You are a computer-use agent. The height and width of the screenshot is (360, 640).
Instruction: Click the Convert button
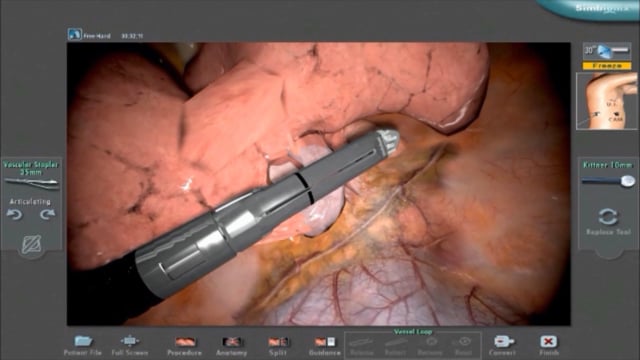coord(502,345)
